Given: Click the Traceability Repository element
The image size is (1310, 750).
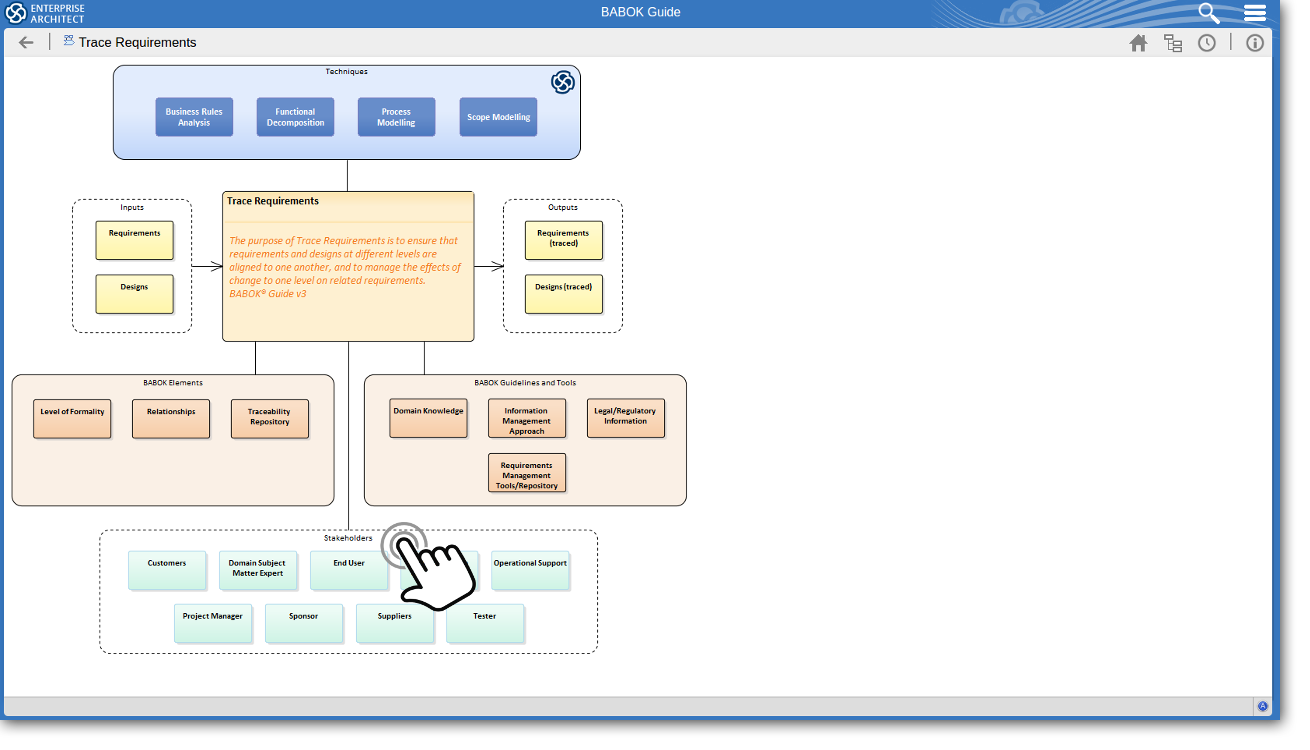Looking at the screenshot, I should pyautogui.click(x=269, y=418).
